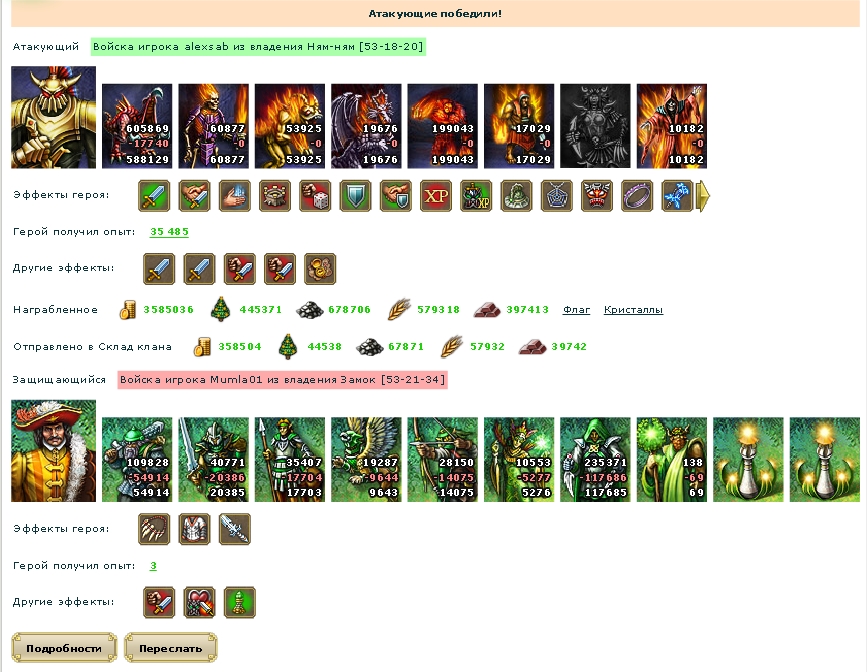
Task: Click the Подробности button
Action: 64,648
